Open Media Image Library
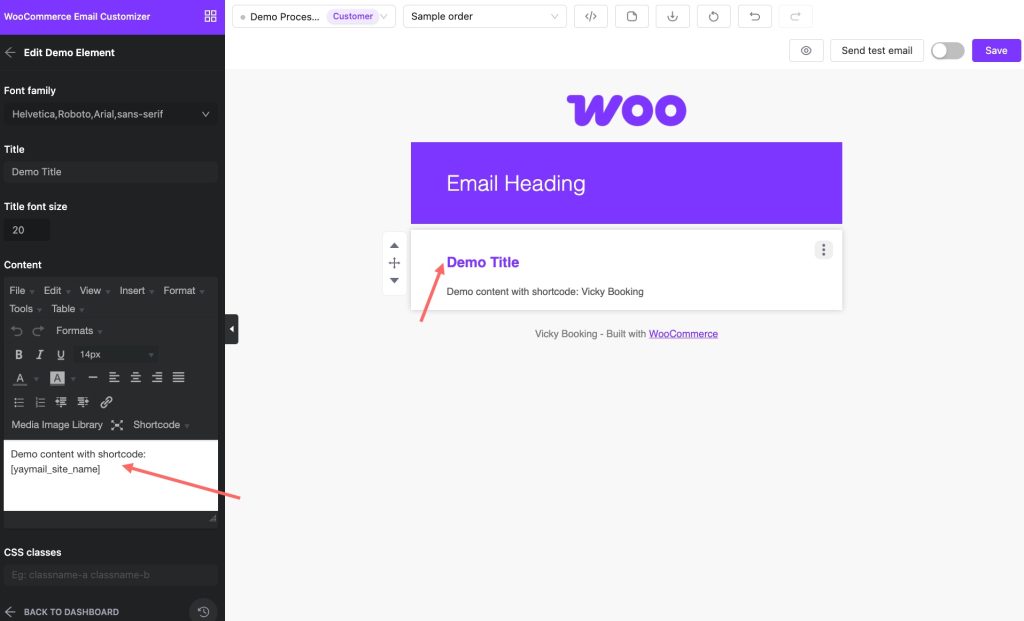The height and width of the screenshot is (621, 1024). tap(57, 425)
